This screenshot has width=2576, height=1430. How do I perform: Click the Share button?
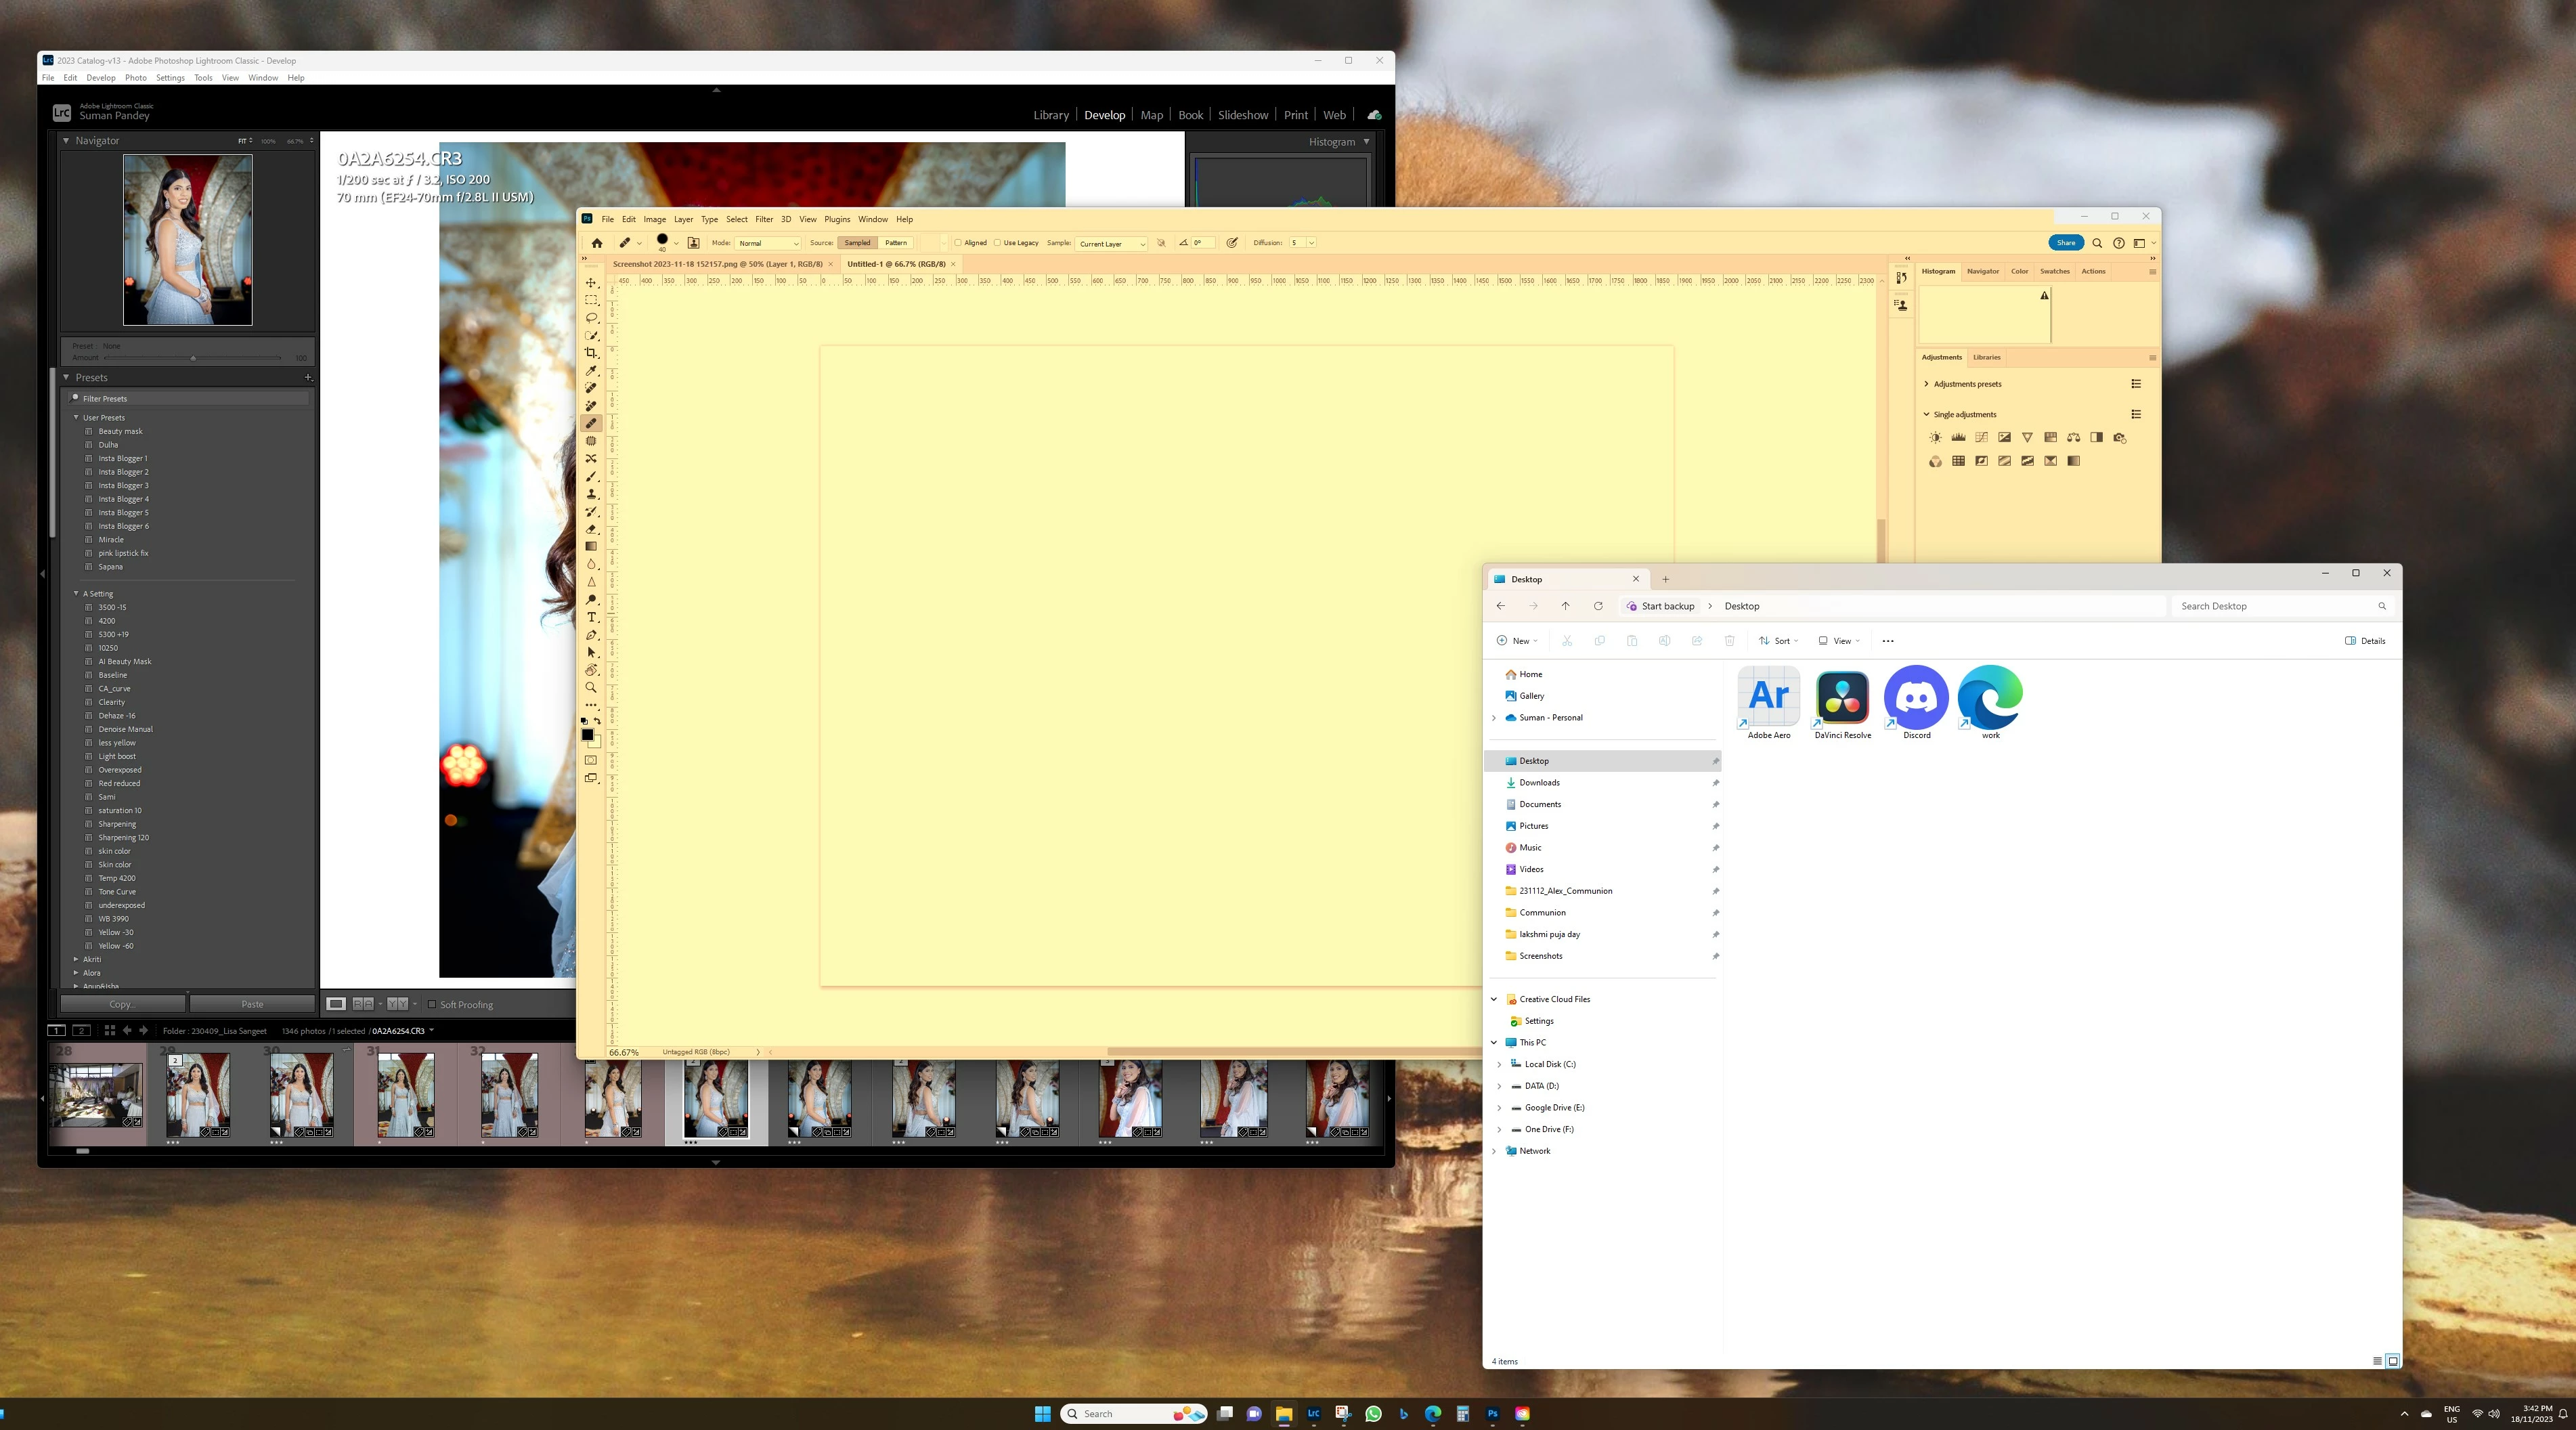point(2065,243)
